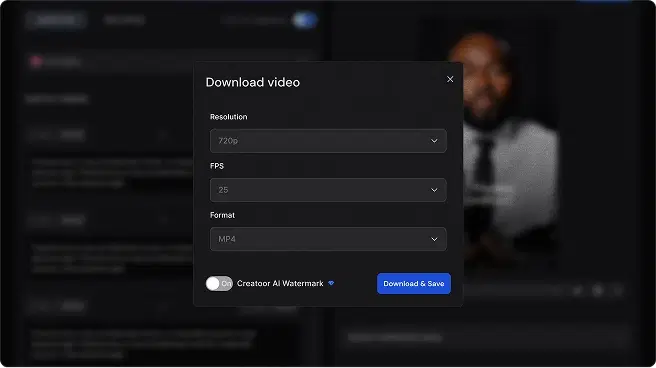Switch to the second blurred tab in background
This screenshot has height=368, width=656.
(124, 20)
